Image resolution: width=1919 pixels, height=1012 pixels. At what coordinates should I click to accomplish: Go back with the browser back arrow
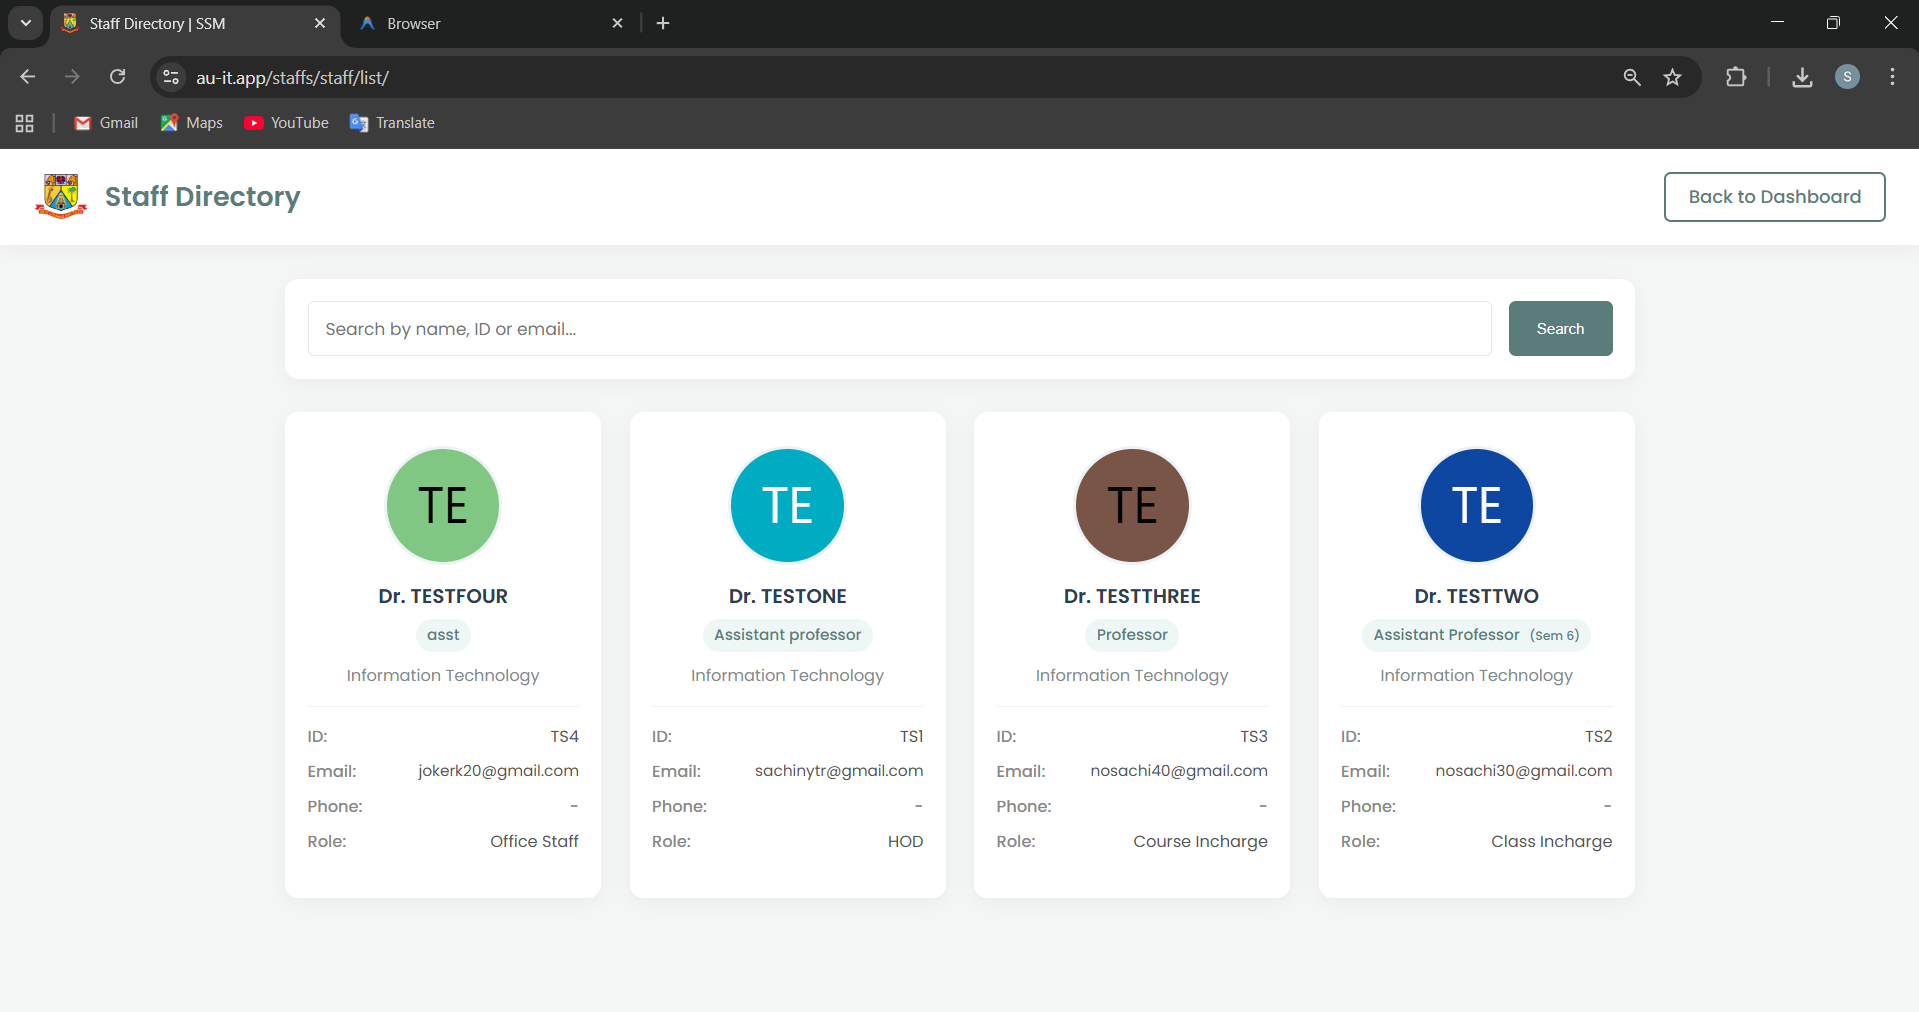pyautogui.click(x=28, y=77)
